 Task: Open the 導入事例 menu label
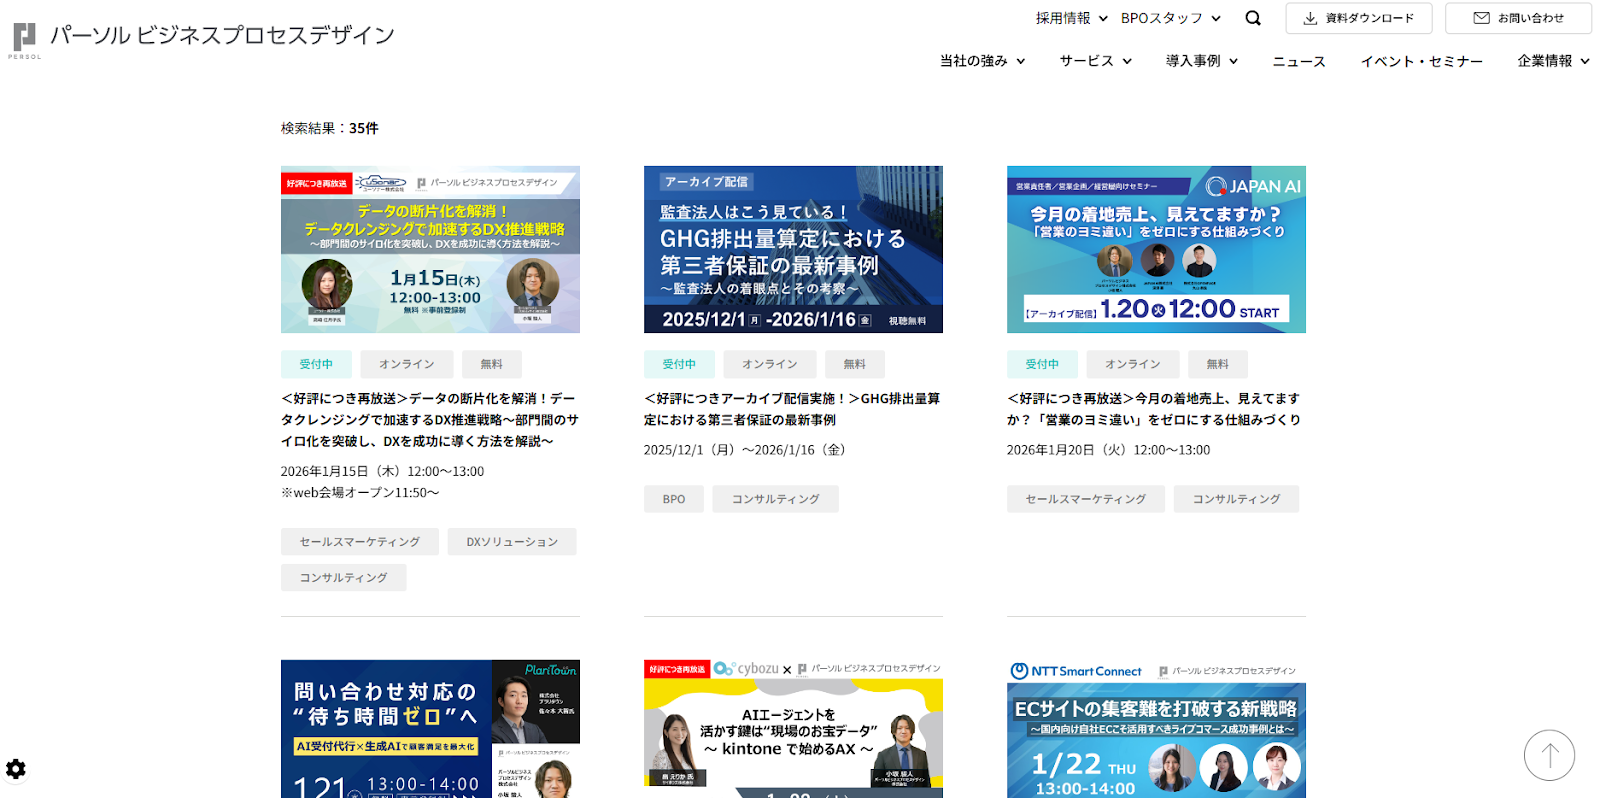[x=1193, y=61]
